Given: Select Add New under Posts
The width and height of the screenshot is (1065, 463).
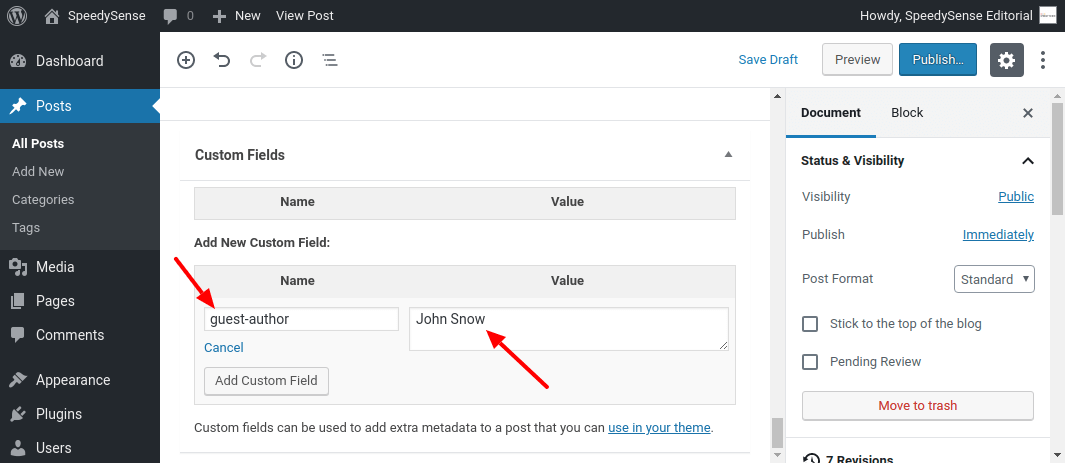Looking at the screenshot, I should (38, 172).
